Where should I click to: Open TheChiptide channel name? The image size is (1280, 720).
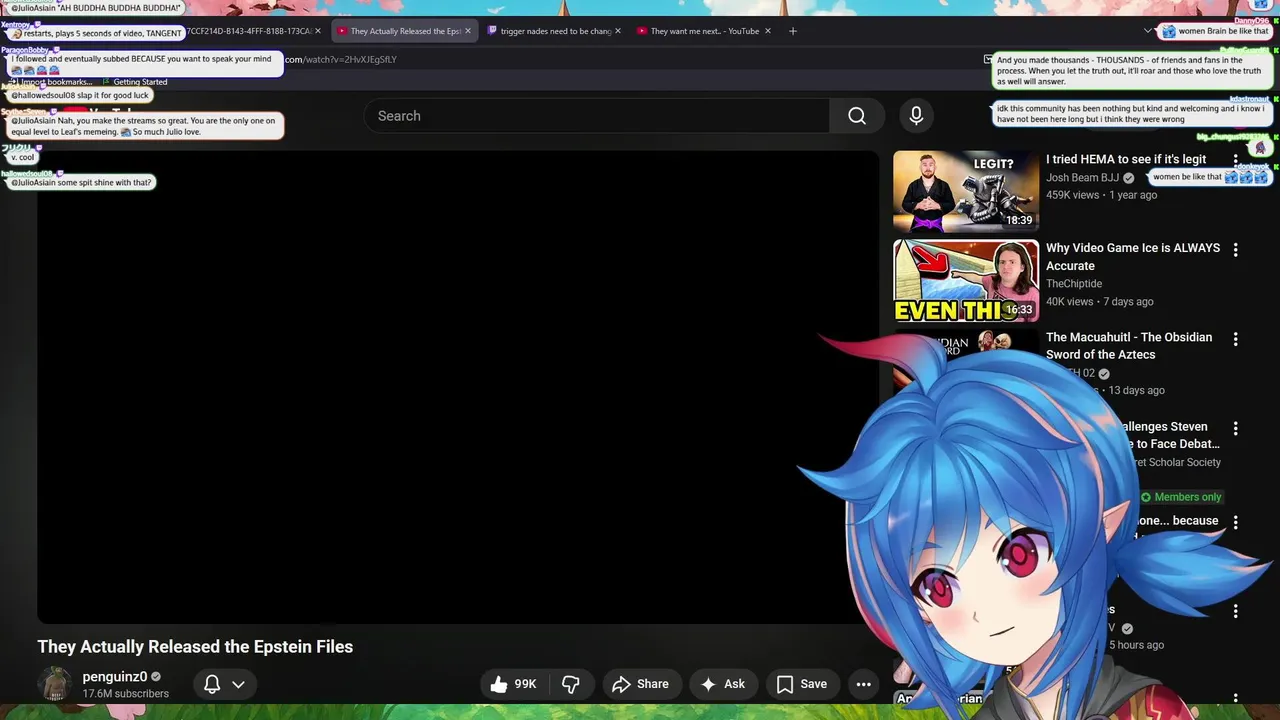(1074, 284)
